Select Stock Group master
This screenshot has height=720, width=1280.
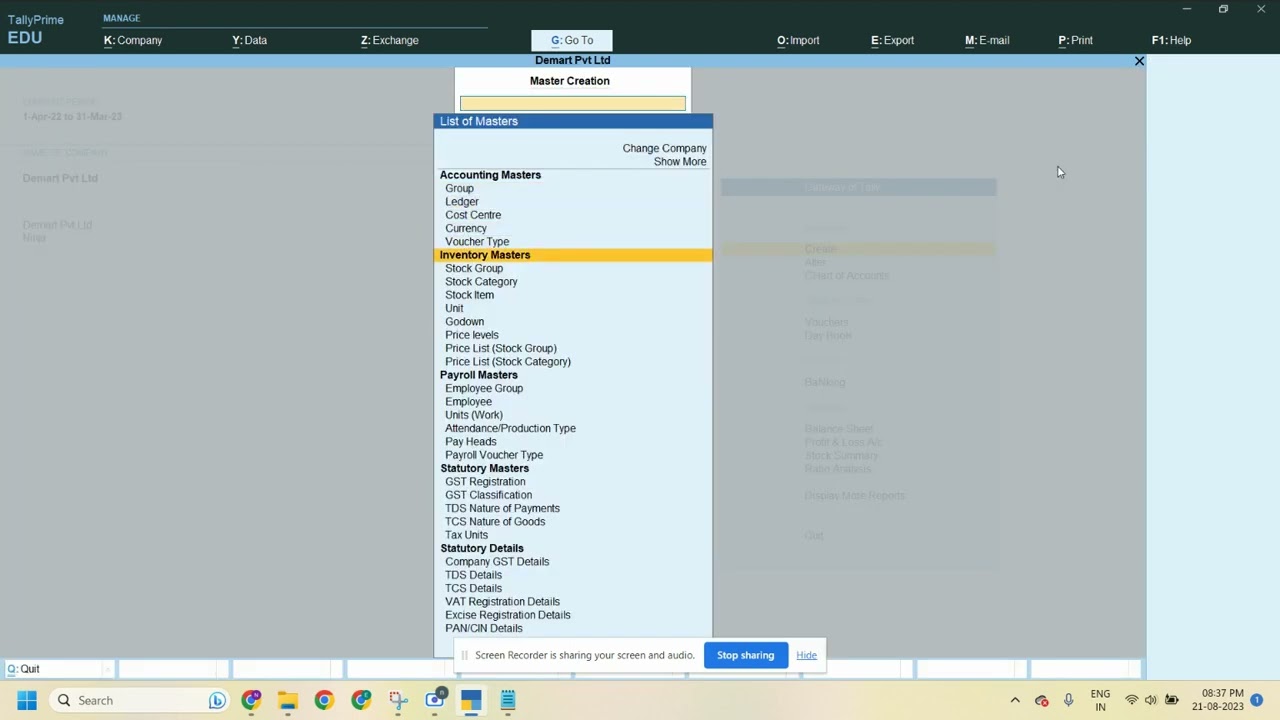pyautogui.click(x=474, y=268)
